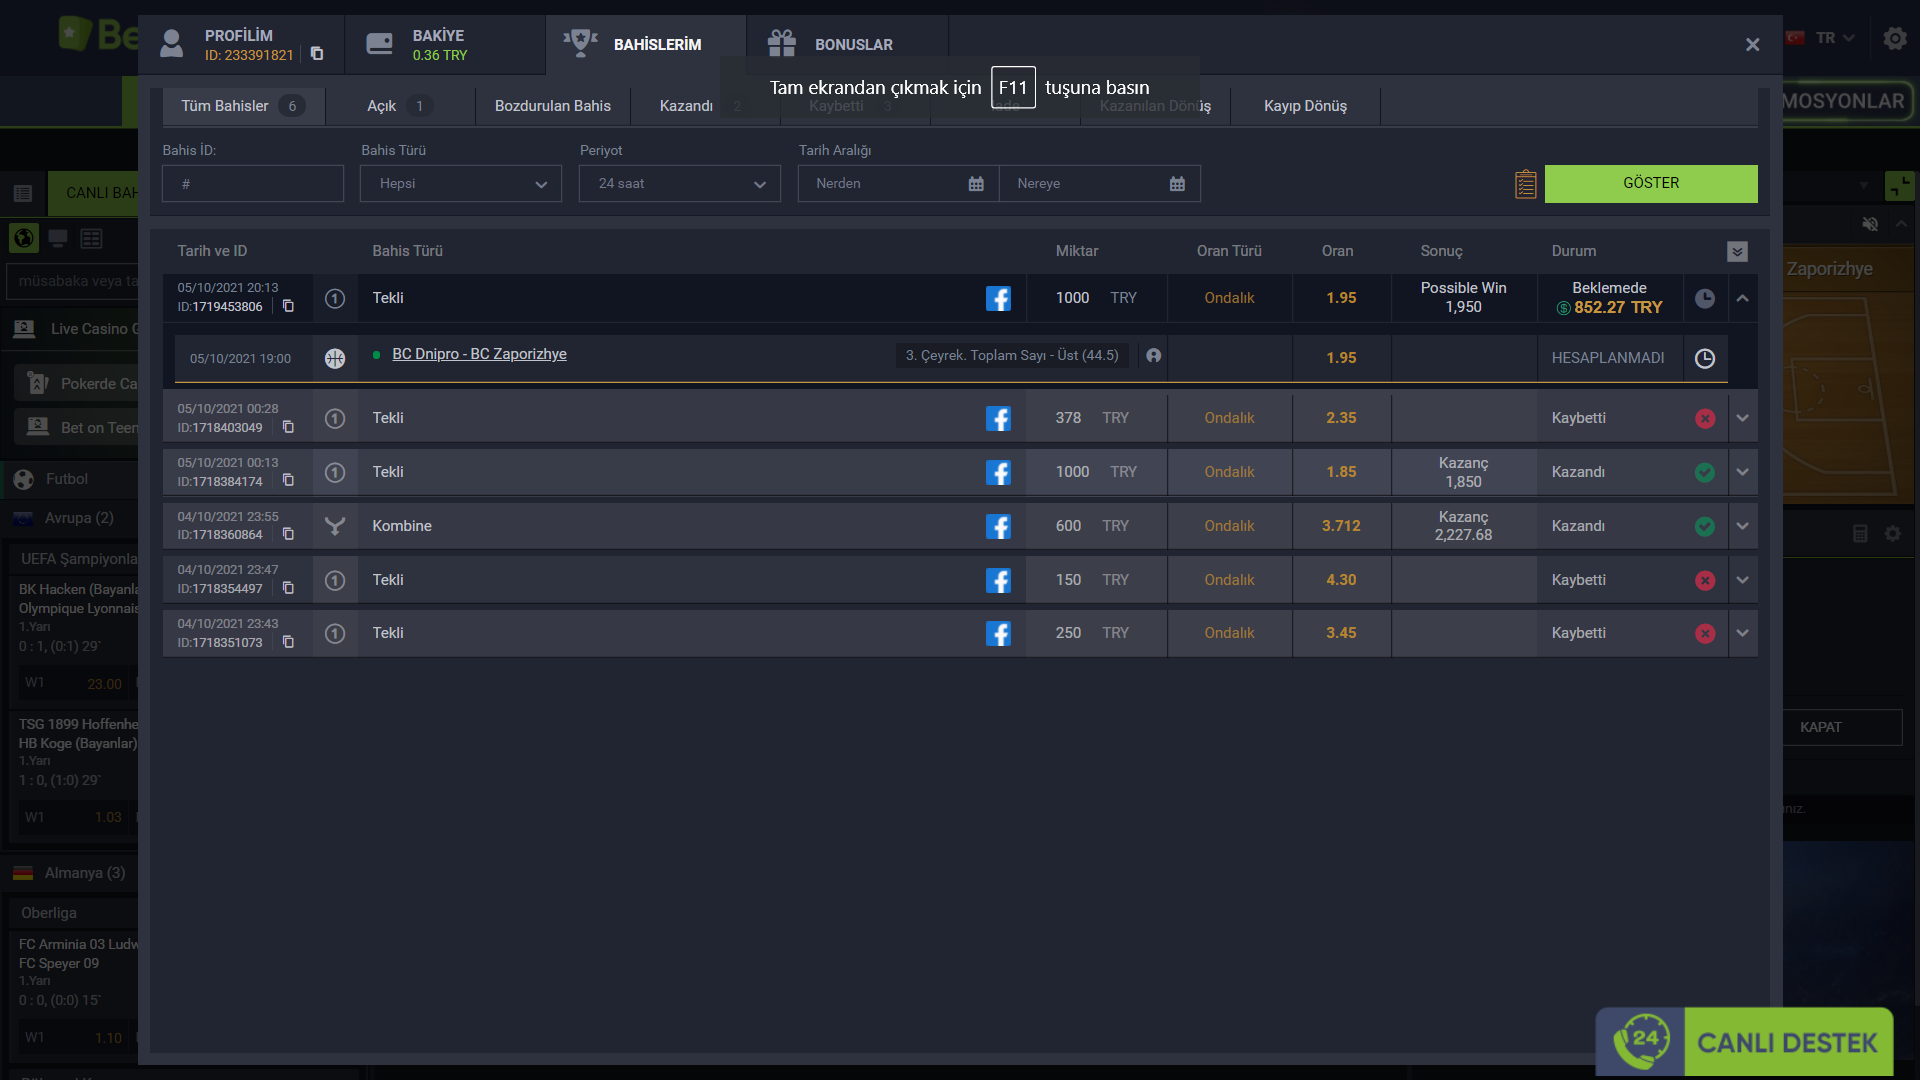This screenshot has width=1920, height=1080.
Task: Click the Tarih ve ID column header
Action: (x=212, y=251)
